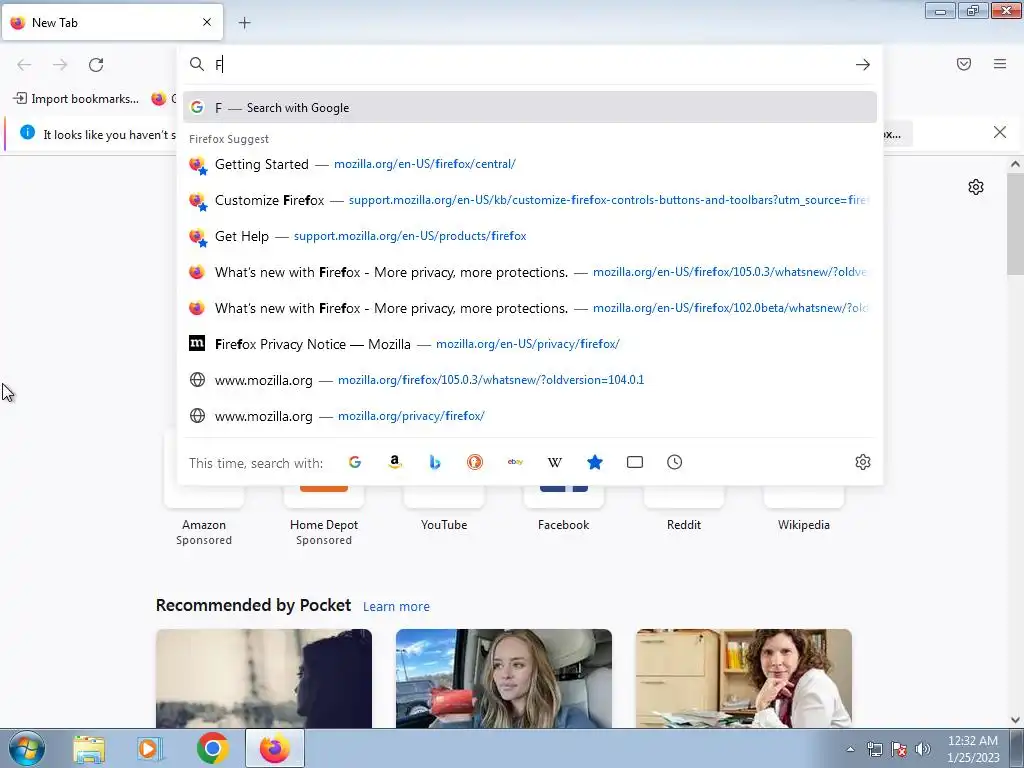
Task: Click the page vertical scrollbar thumb
Action: coord(1015,223)
